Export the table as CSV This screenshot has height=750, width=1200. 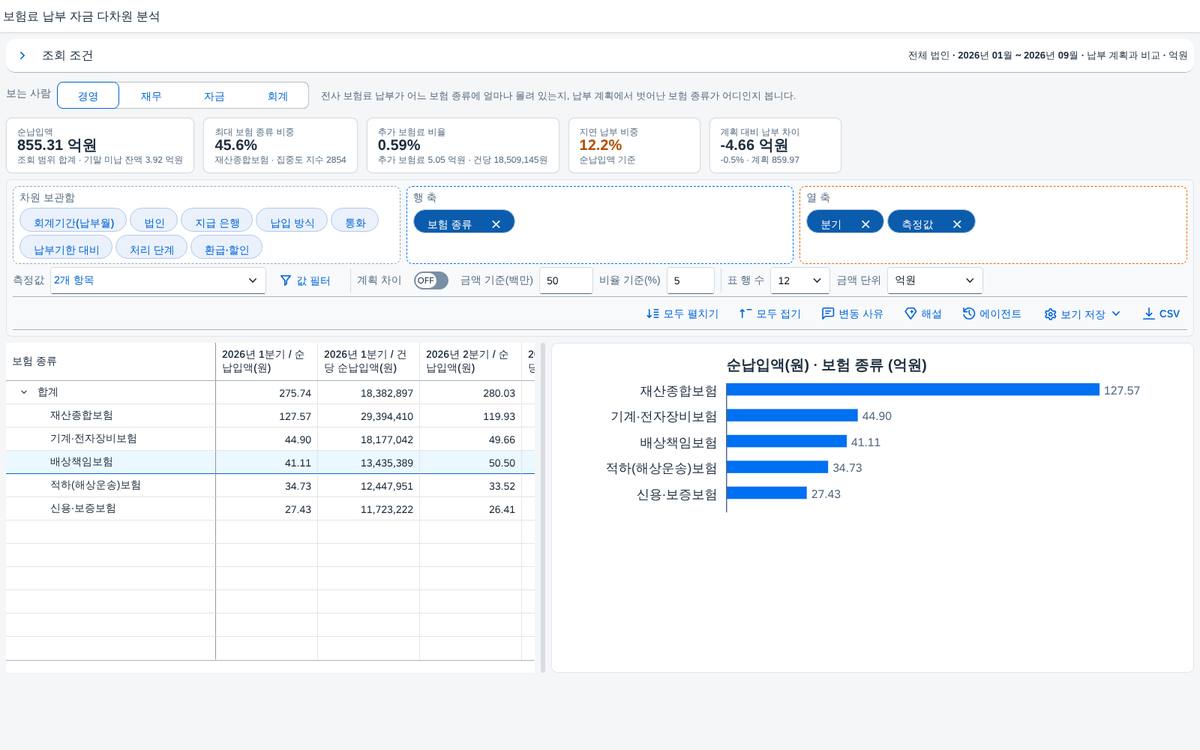coord(1161,314)
